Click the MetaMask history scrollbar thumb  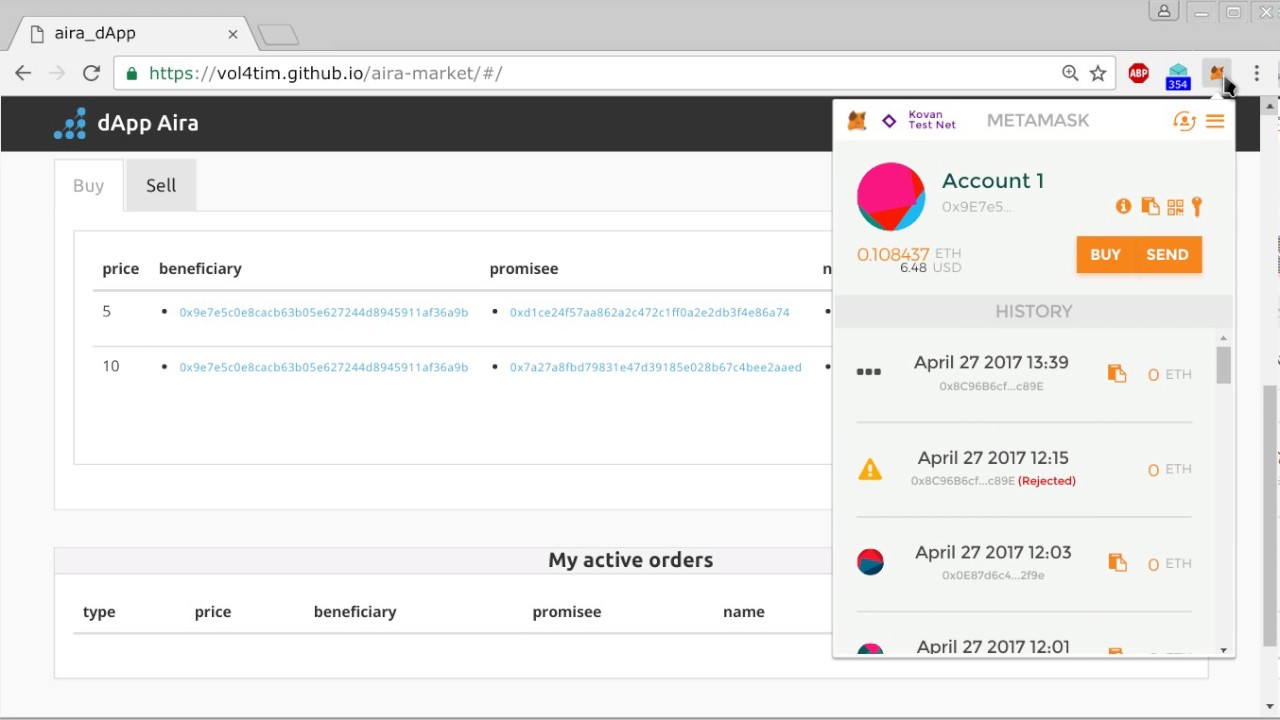click(x=1224, y=365)
